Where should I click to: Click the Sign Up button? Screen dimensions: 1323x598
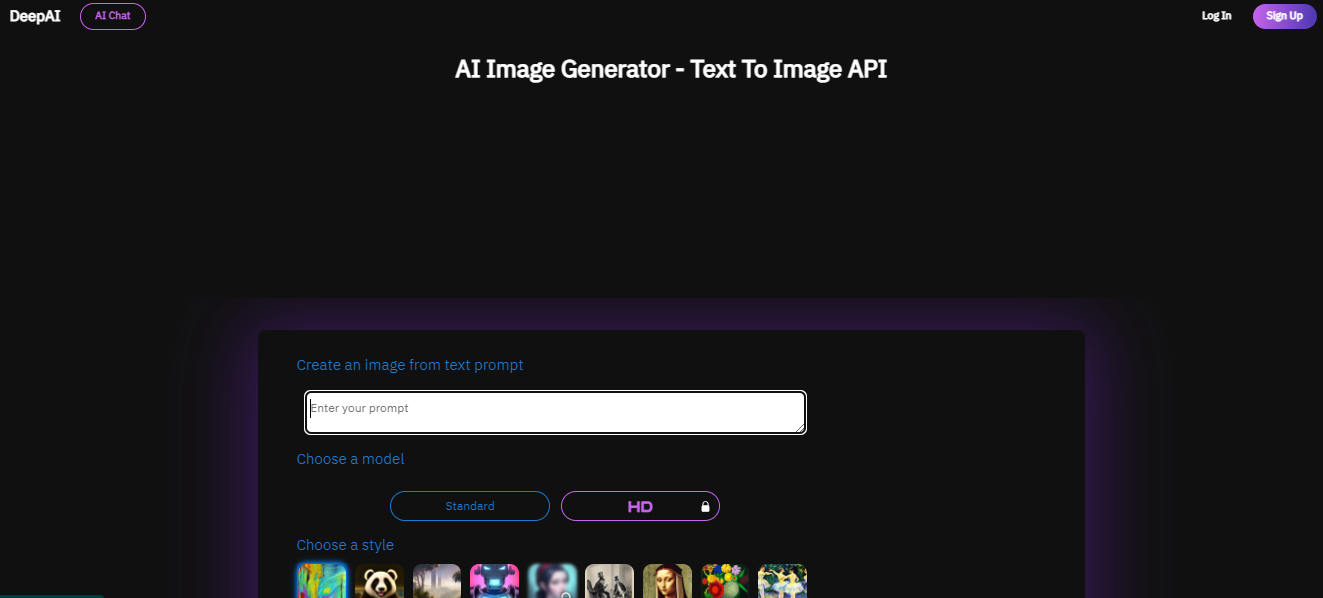1284,16
